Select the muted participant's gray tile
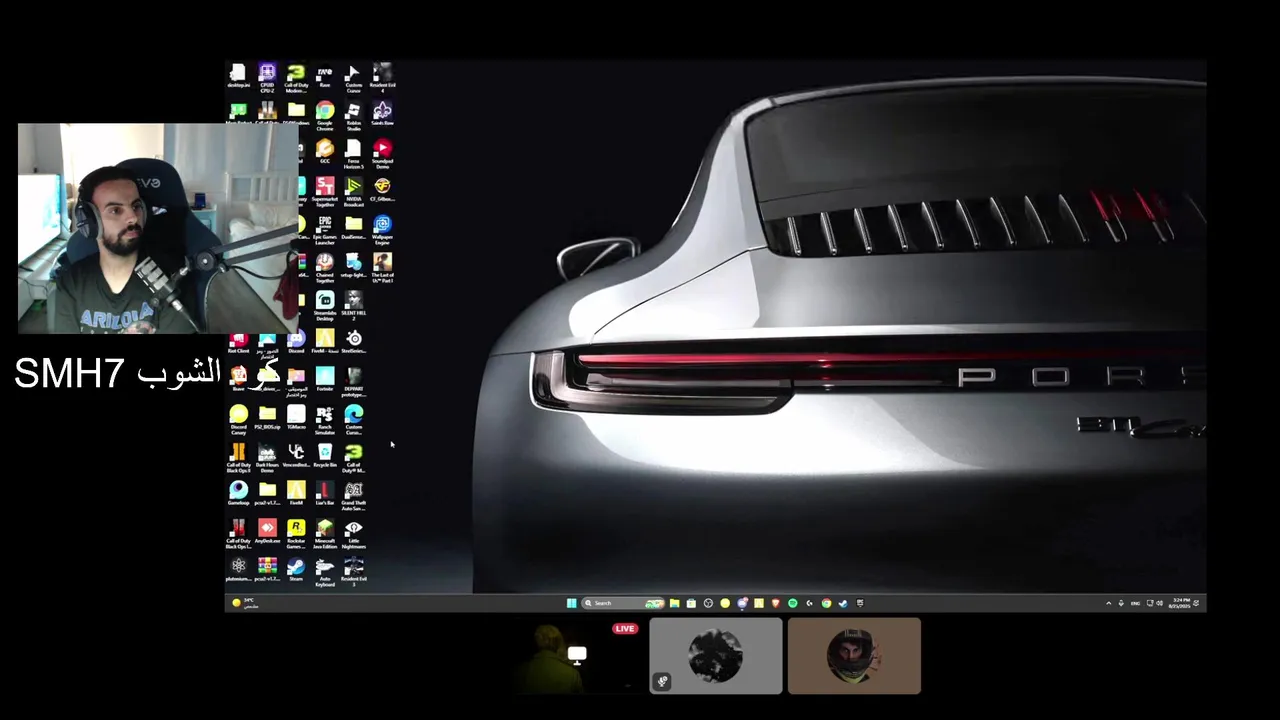This screenshot has height=720, width=1280. pyautogui.click(x=716, y=656)
